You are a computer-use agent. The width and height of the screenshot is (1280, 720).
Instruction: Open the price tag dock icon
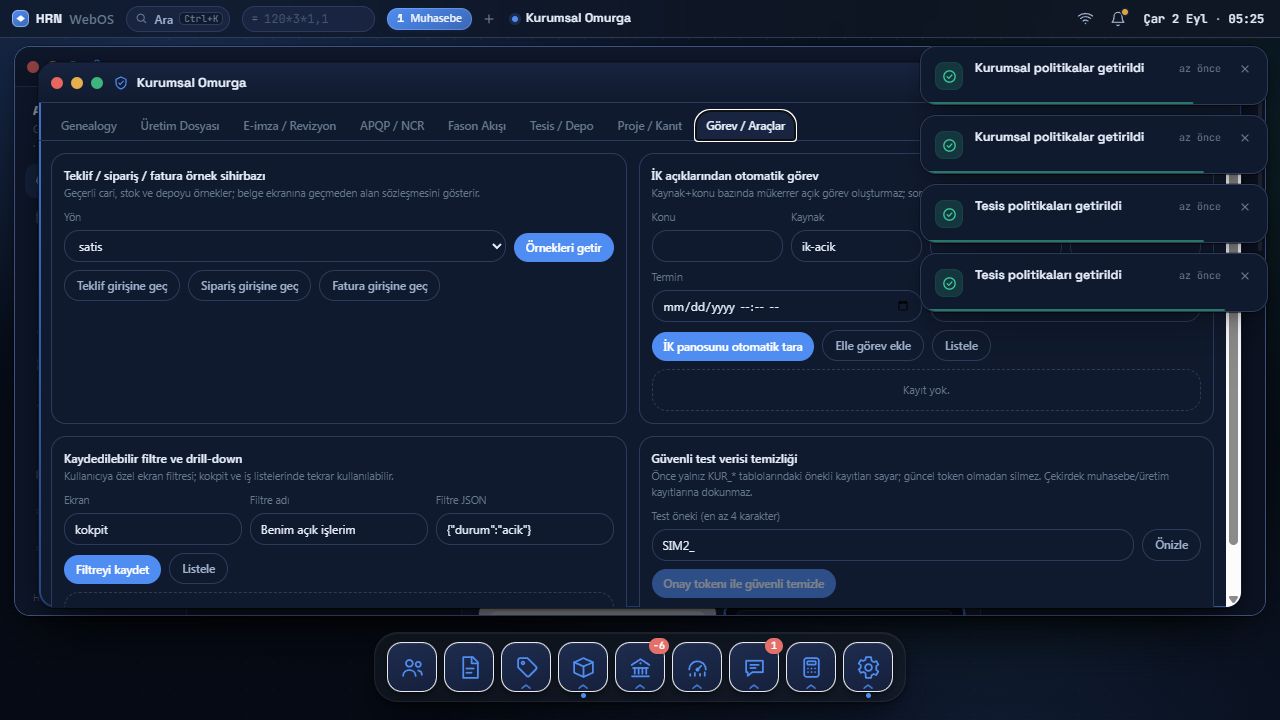pos(526,667)
